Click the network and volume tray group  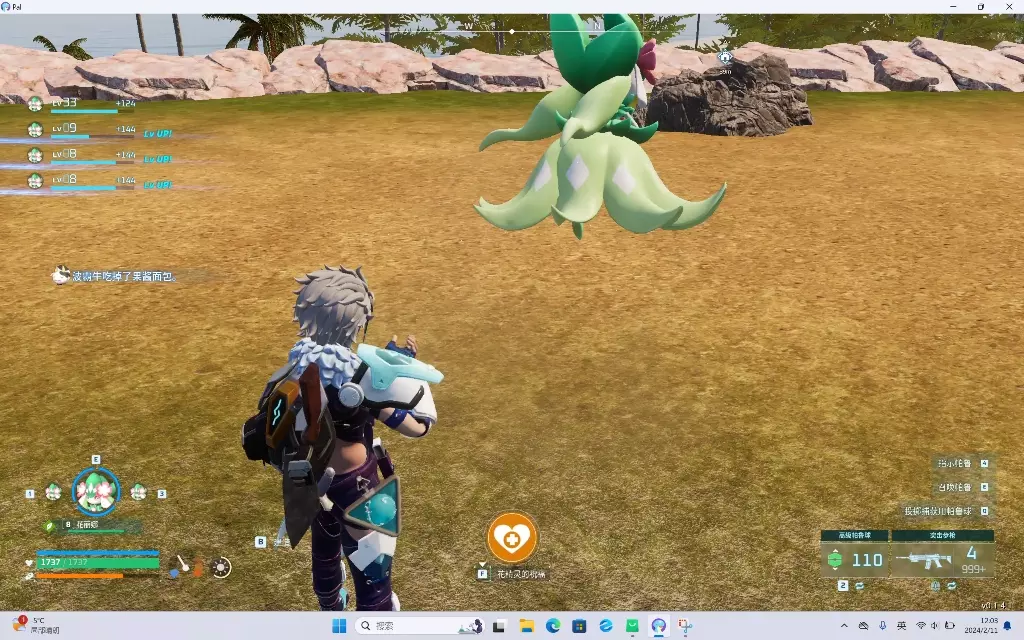pyautogui.click(x=935, y=626)
